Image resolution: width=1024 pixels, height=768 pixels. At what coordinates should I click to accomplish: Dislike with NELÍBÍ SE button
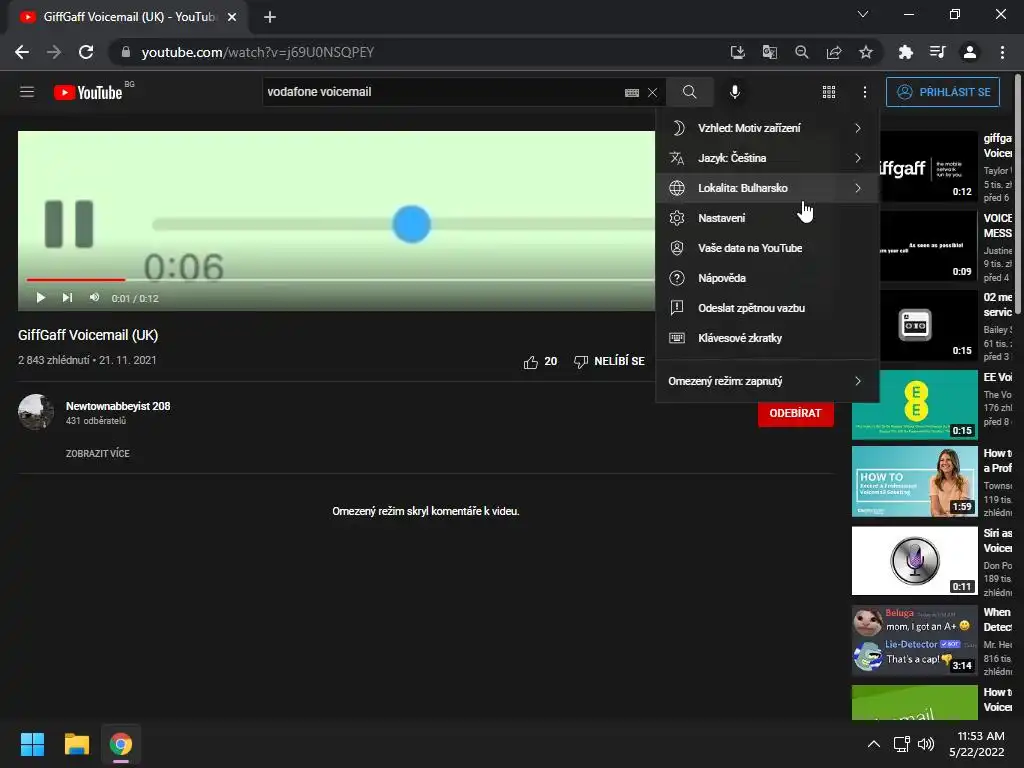(609, 362)
